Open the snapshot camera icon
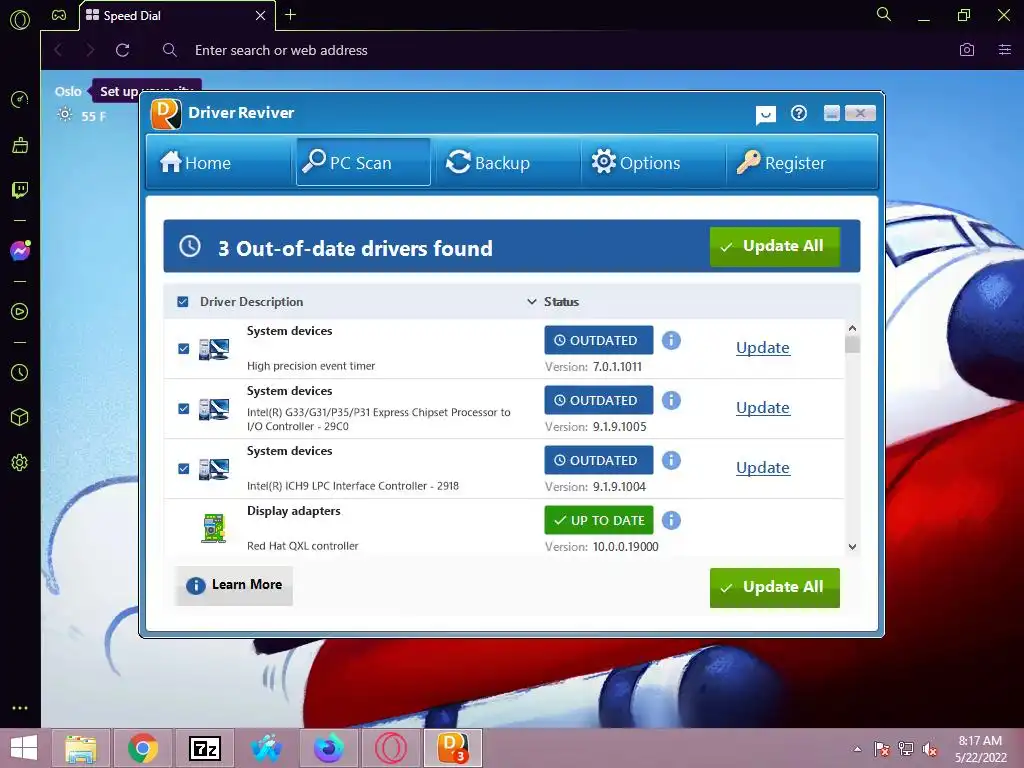 pyautogui.click(x=967, y=50)
